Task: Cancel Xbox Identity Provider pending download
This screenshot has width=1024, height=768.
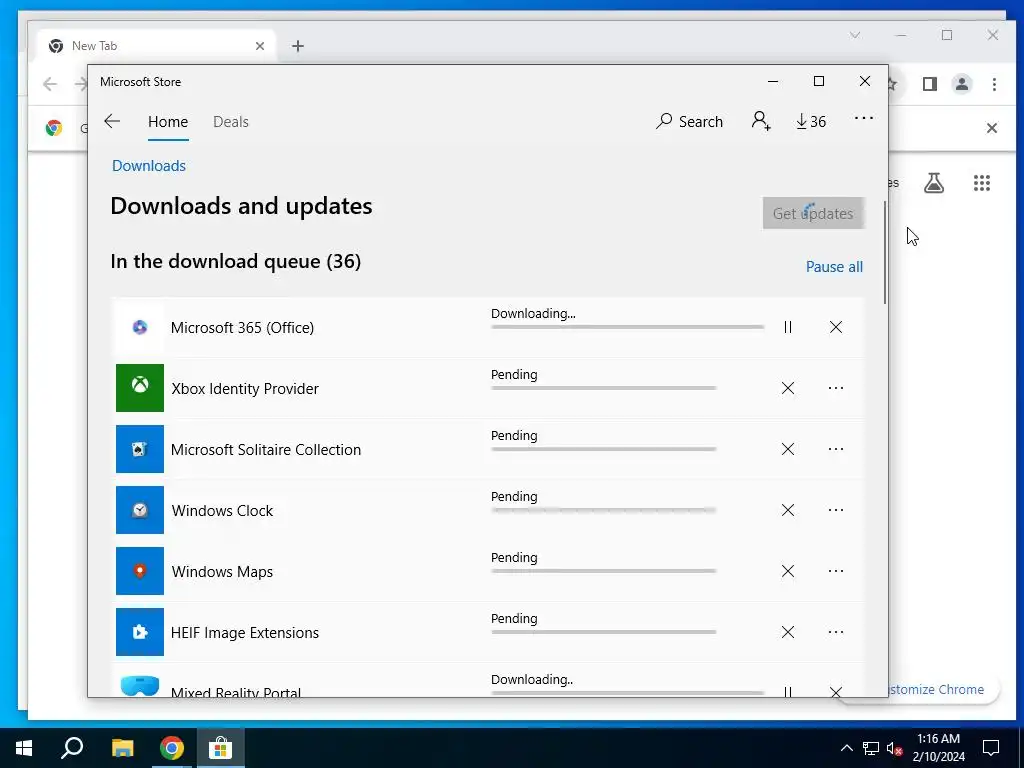Action: tap(788, 389)
